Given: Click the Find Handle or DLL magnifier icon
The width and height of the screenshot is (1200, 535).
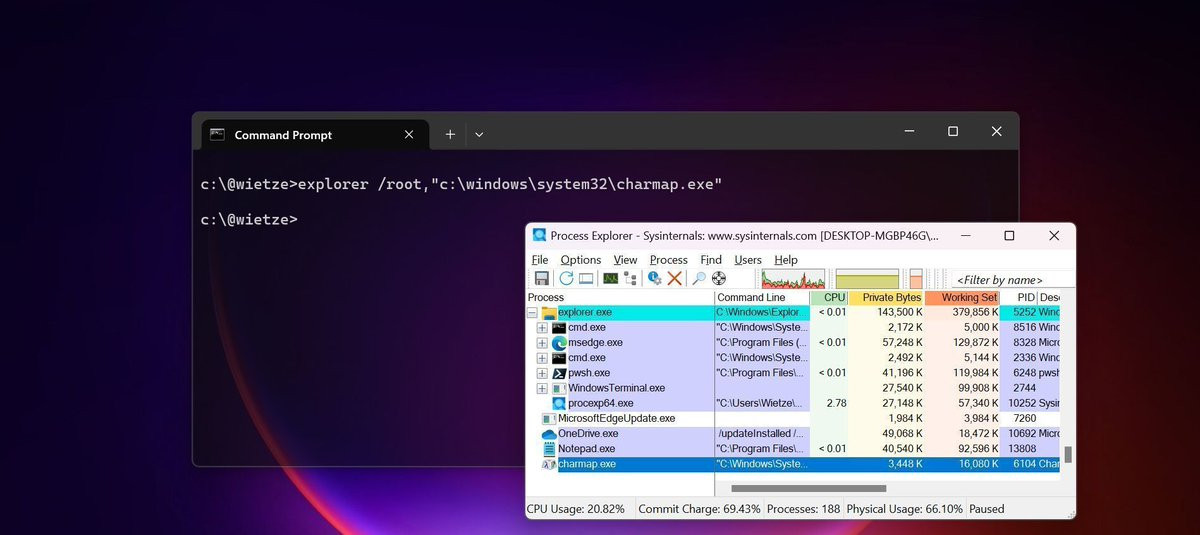Looking at the screenshot, I should pyautogui.click(x=699, y=278).
